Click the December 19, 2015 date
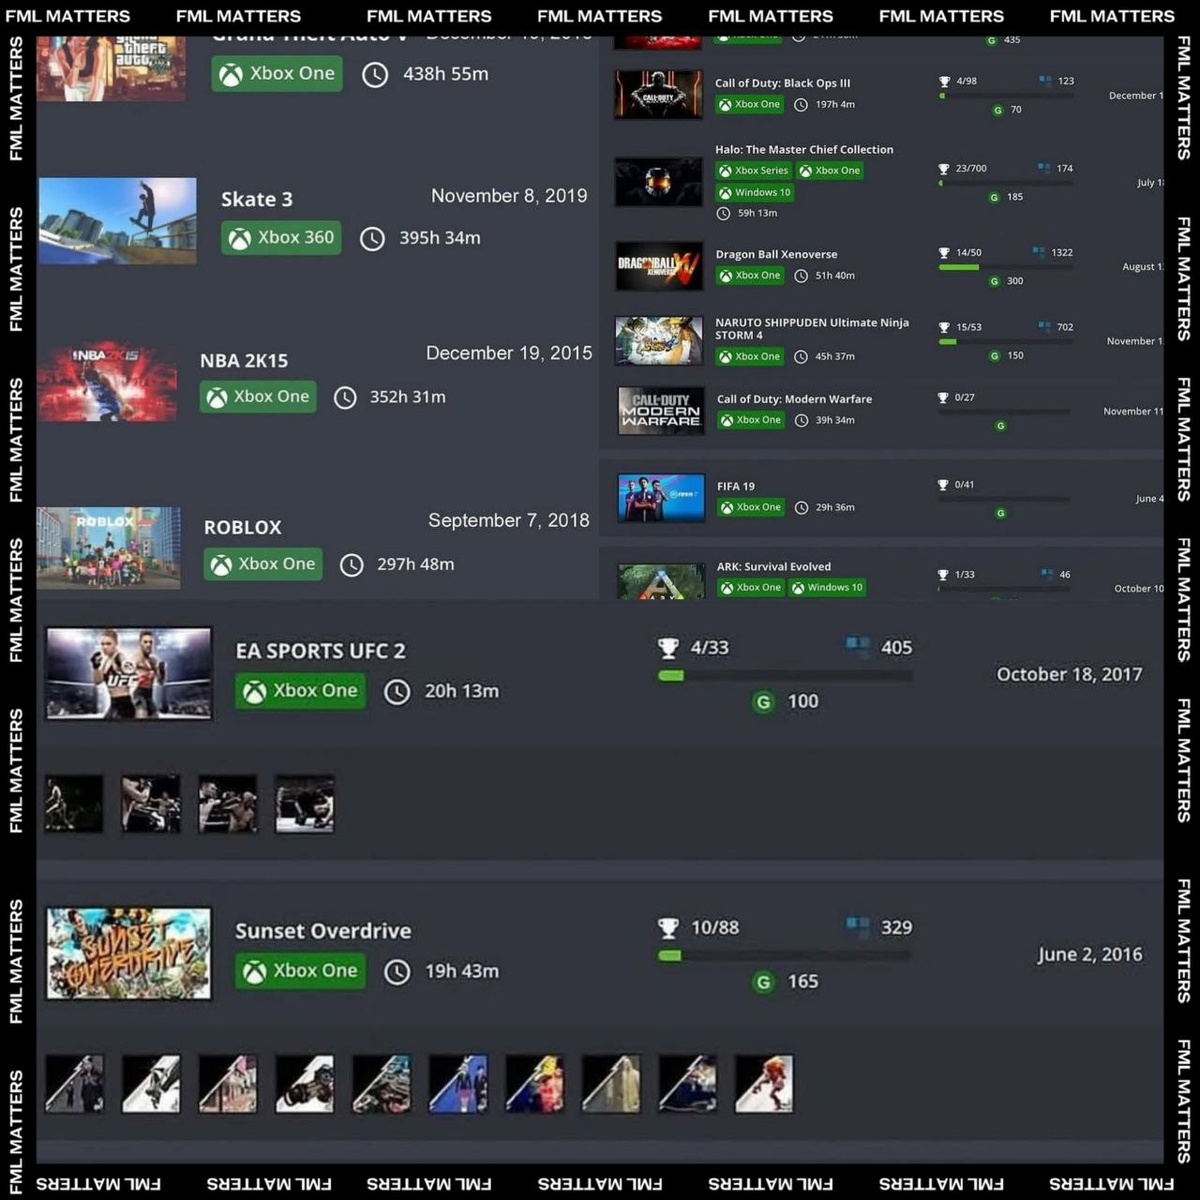Viewport: 1200px width, 1200px height. click(509, 353)
